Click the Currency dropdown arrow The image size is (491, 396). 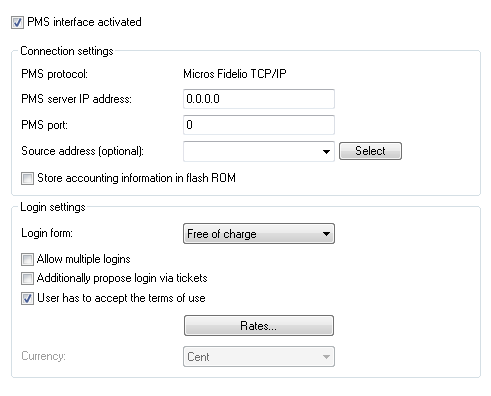[326, 357]
